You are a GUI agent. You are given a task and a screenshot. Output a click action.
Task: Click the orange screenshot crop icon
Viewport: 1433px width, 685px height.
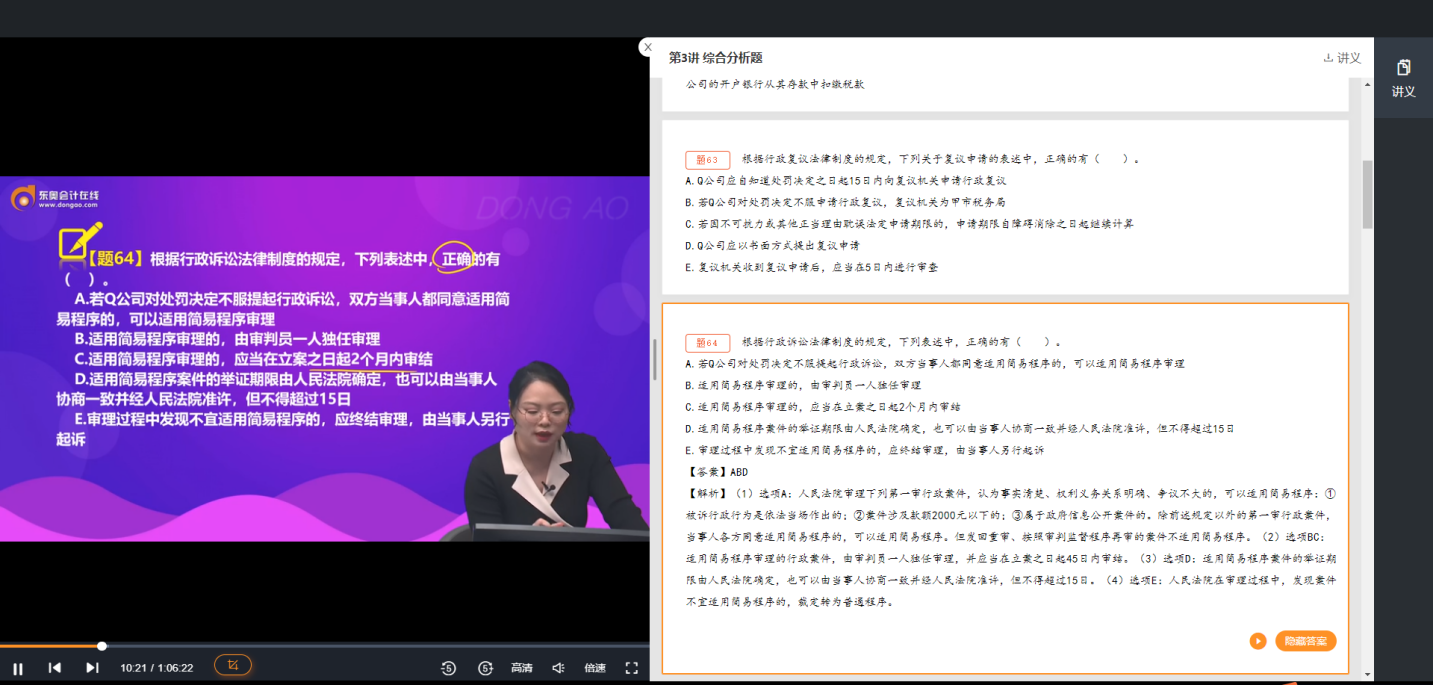tap(233, 665)
